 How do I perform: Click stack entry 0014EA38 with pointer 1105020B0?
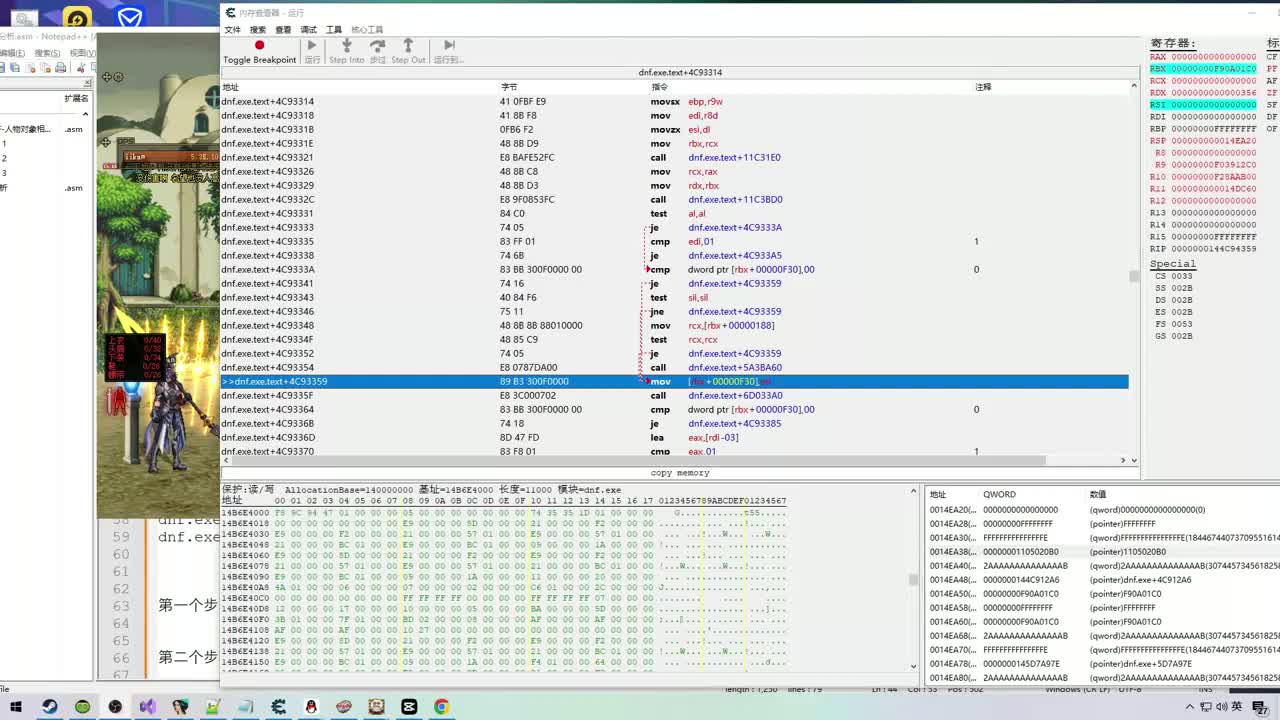click(1100, 552)
